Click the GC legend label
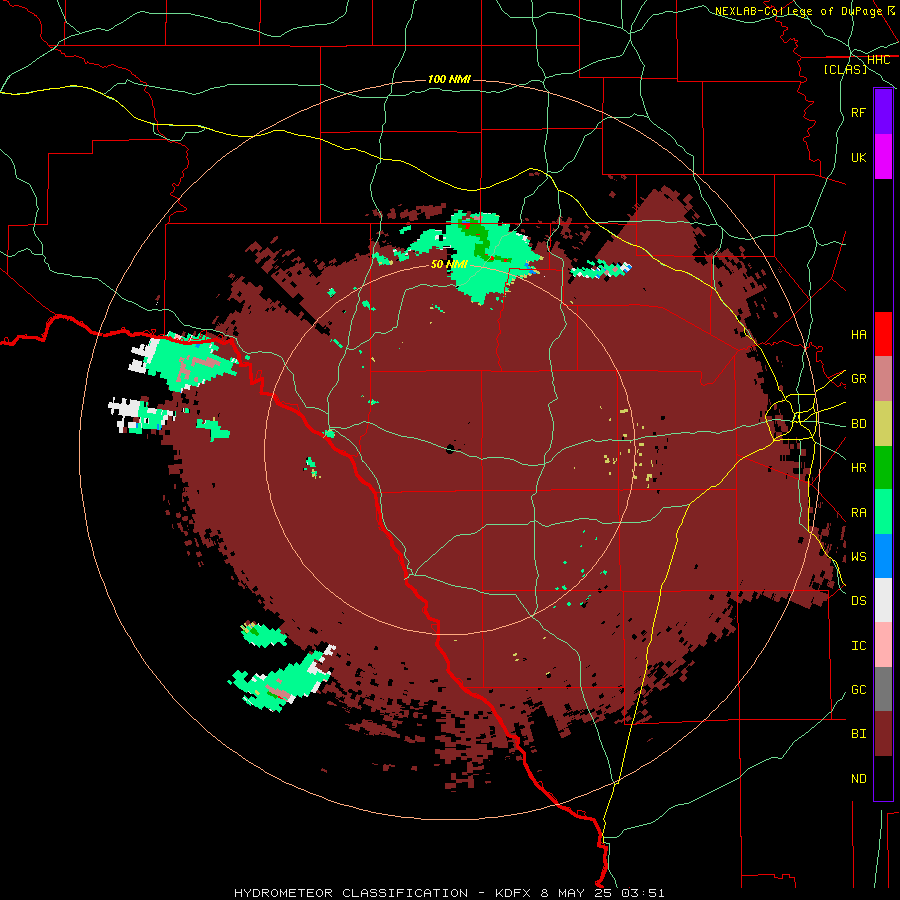Viewport: 900px width, 900px height. tap(858, 690)
